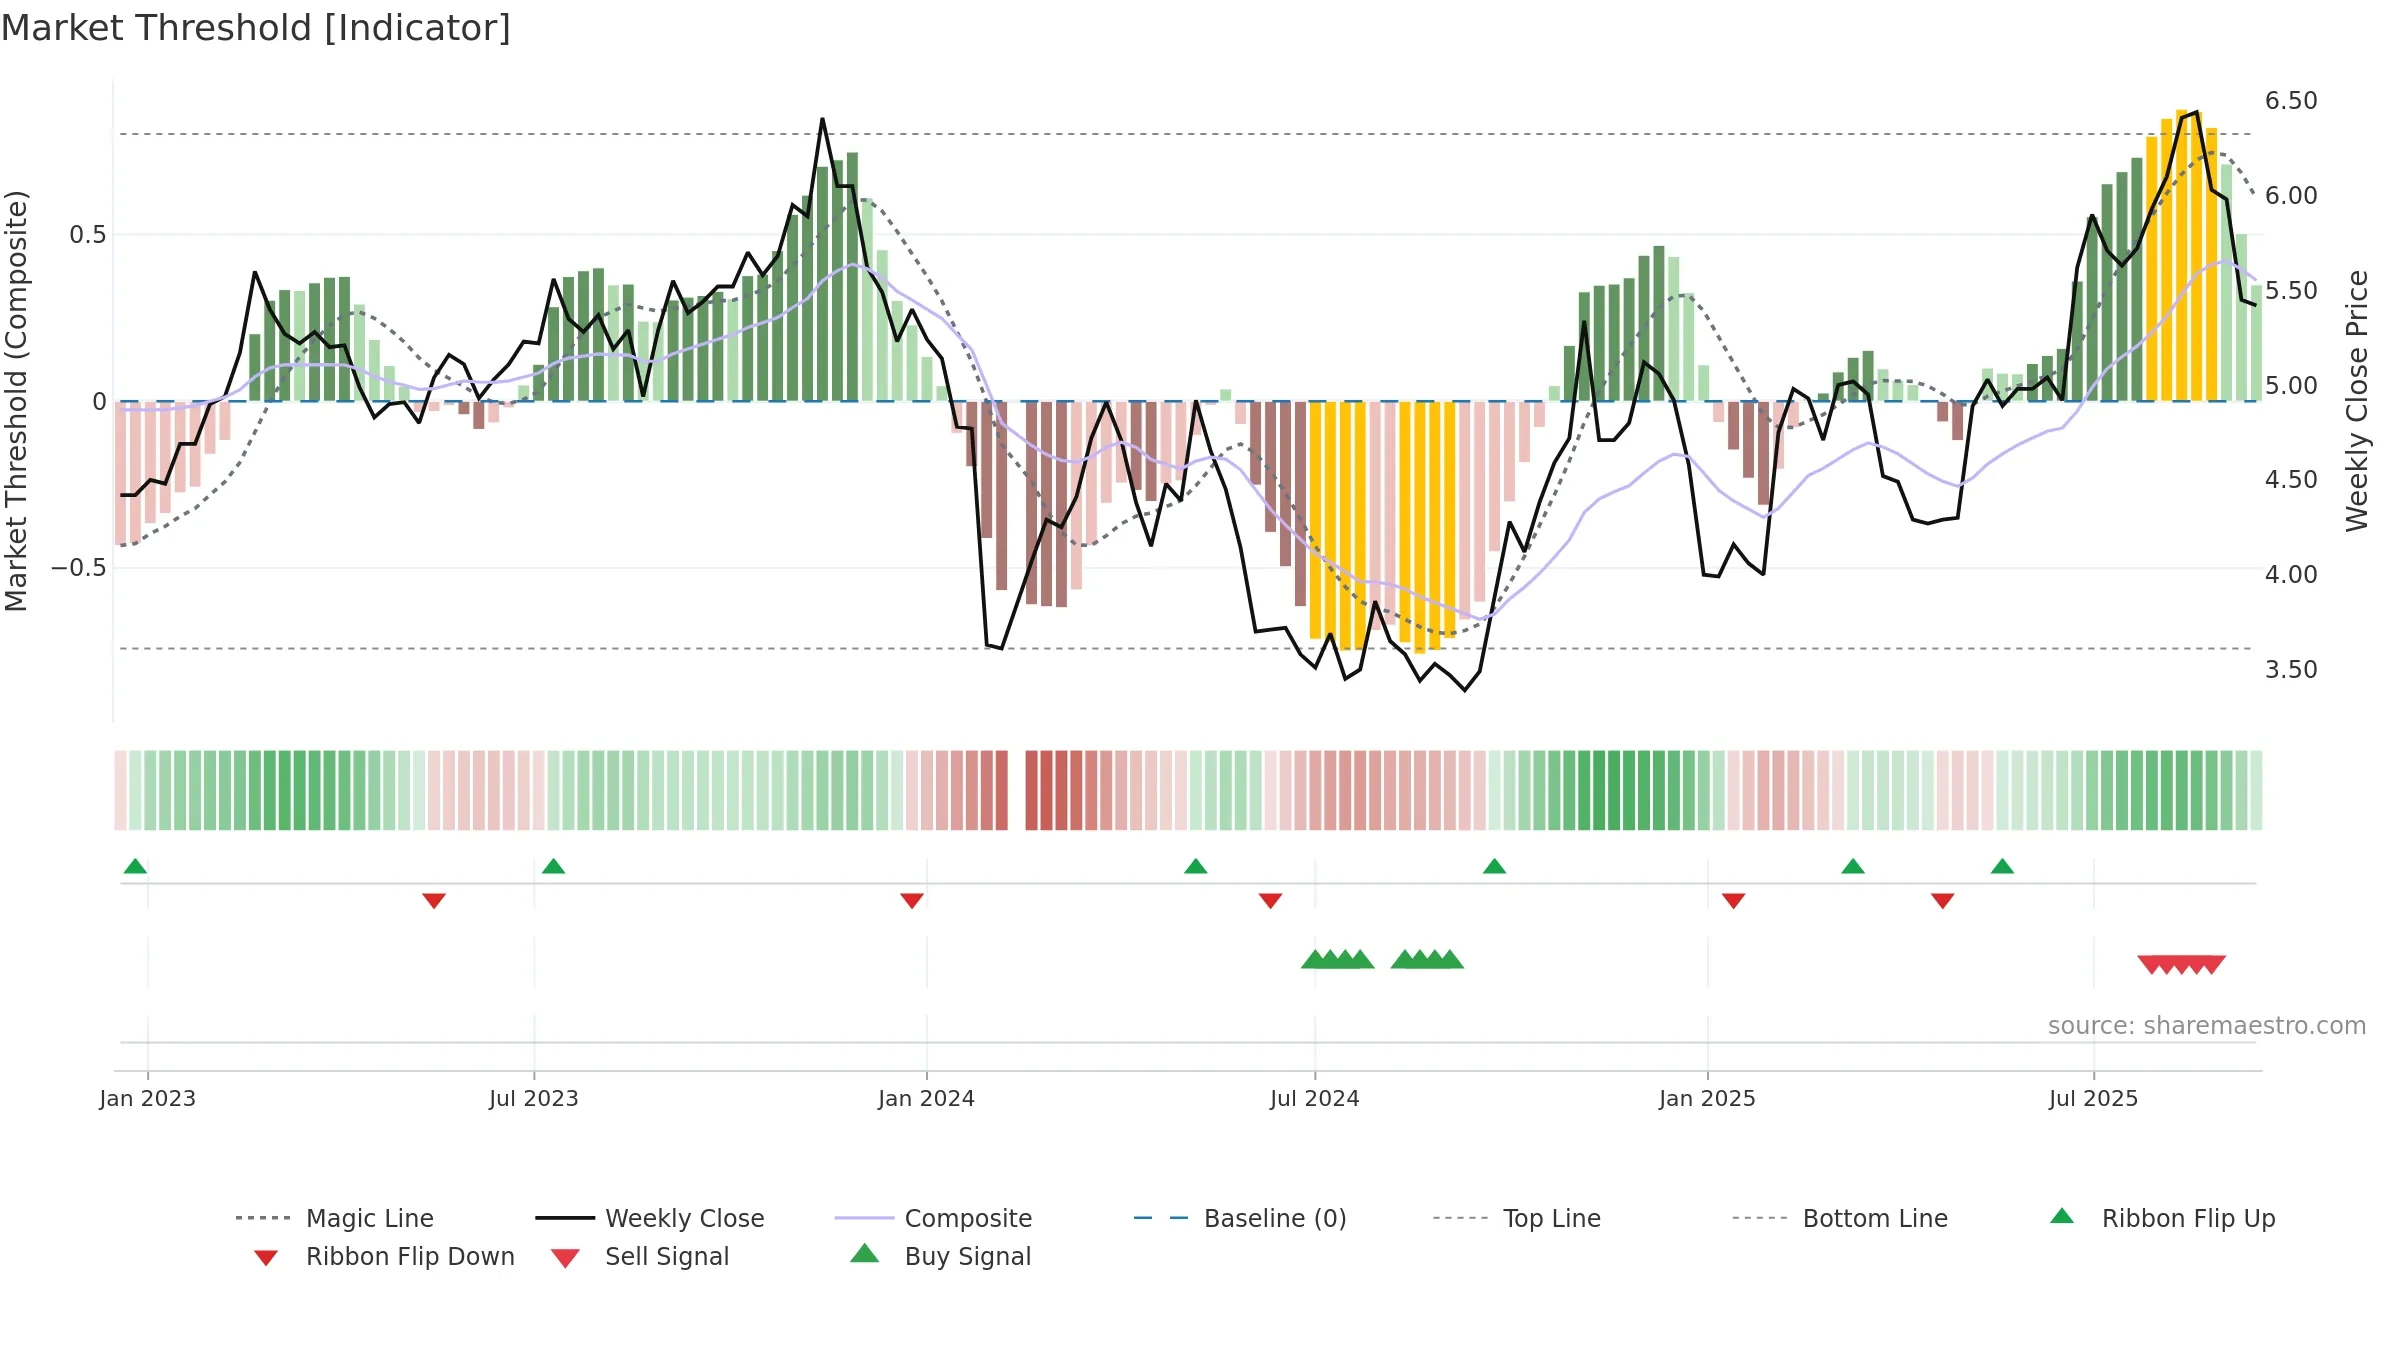Toggle the Top Line legend entry
2400x1350 pixels.
(1516, 1218)
